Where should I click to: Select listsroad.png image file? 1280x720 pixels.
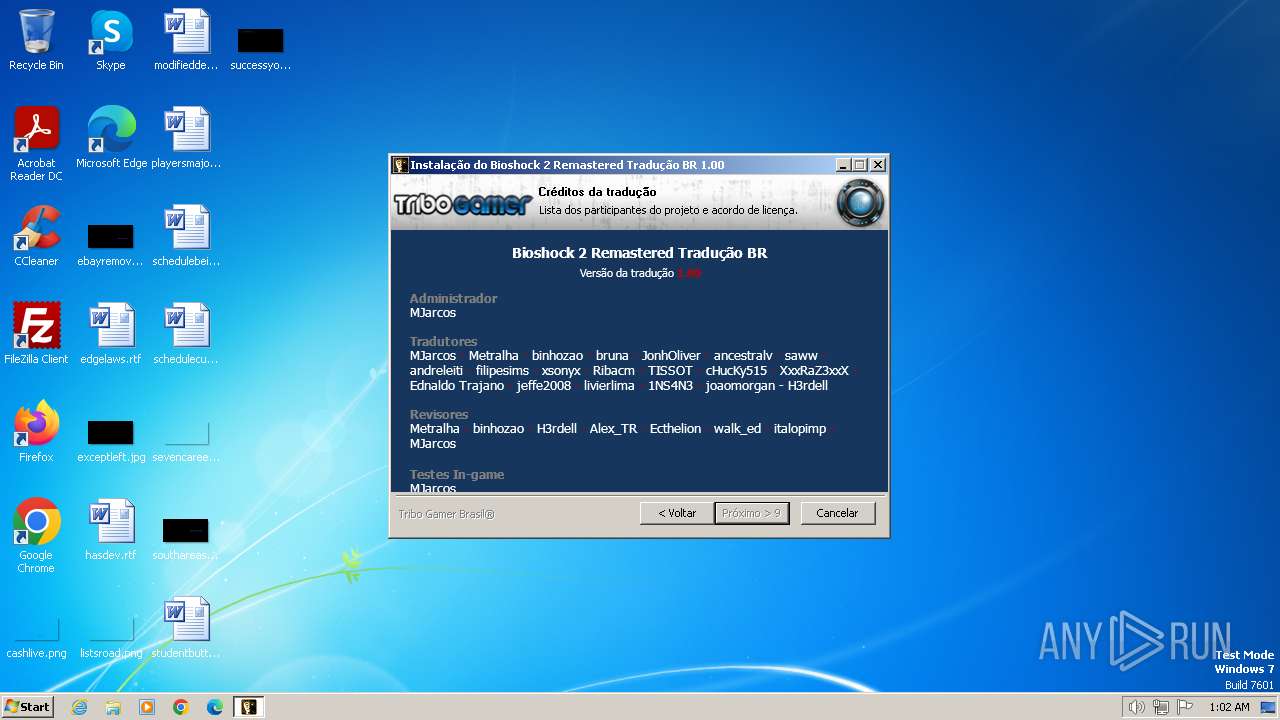click(x=111, y=637)
